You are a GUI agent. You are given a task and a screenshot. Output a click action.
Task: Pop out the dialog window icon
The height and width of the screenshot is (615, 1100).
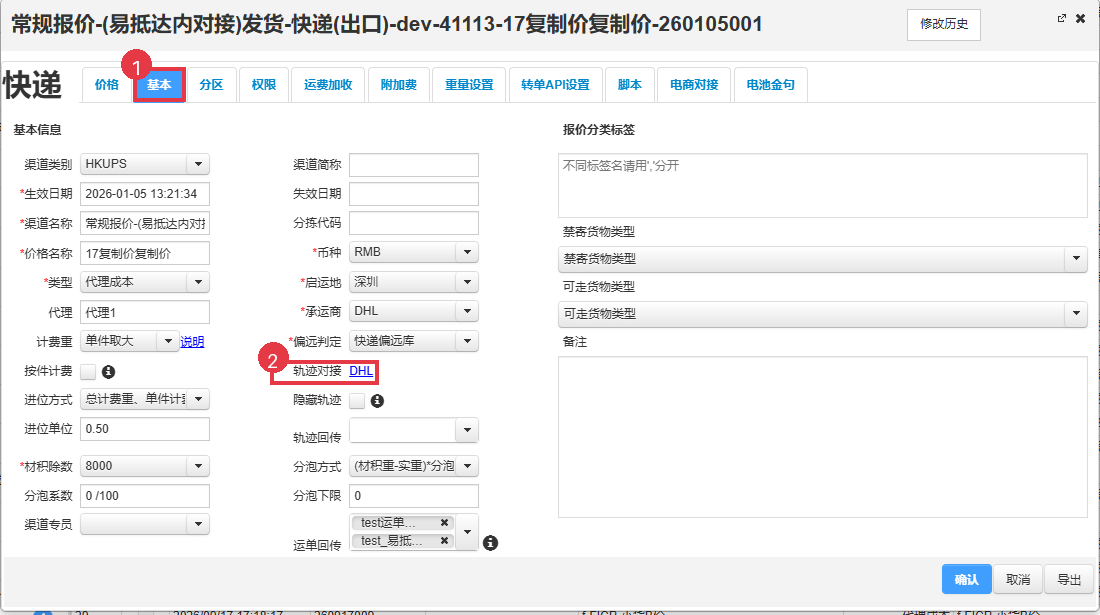(x=1061, y=18)
